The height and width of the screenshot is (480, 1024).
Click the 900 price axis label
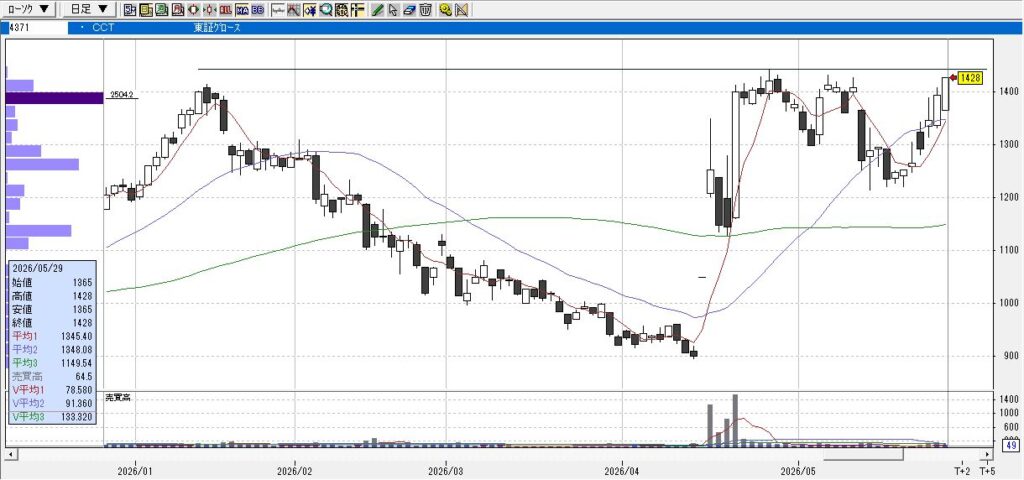(x=1010, y=356)
